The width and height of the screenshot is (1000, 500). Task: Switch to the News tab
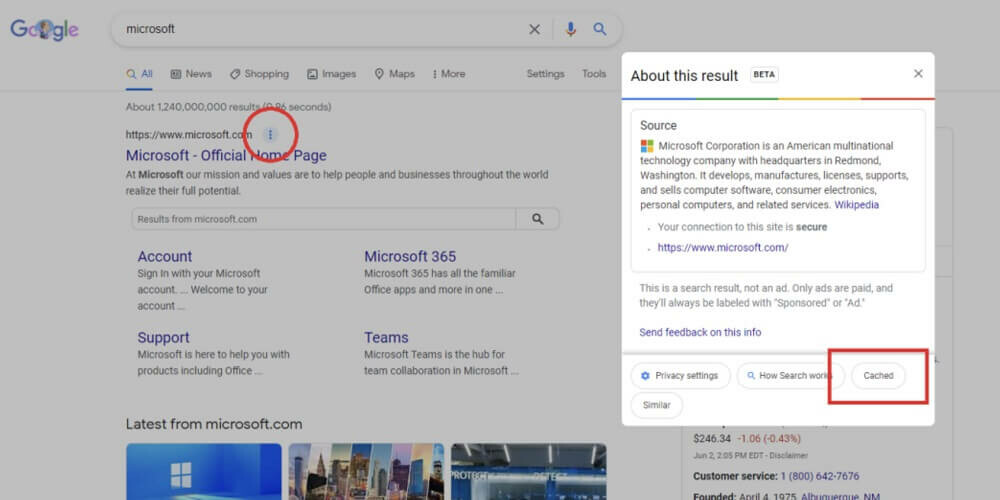point(191,74)
